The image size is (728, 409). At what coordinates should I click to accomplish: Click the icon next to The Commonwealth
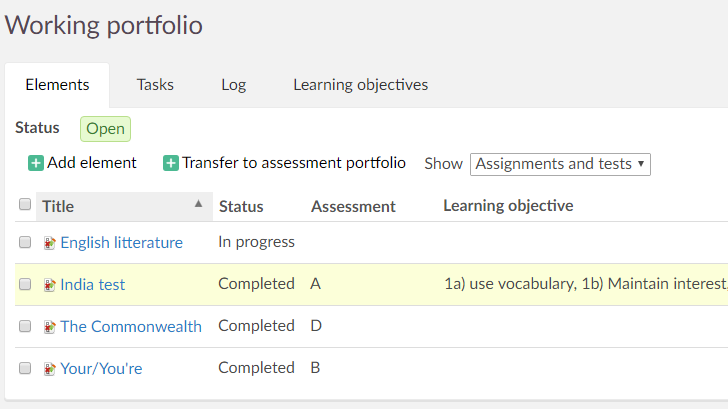[50, 327]
